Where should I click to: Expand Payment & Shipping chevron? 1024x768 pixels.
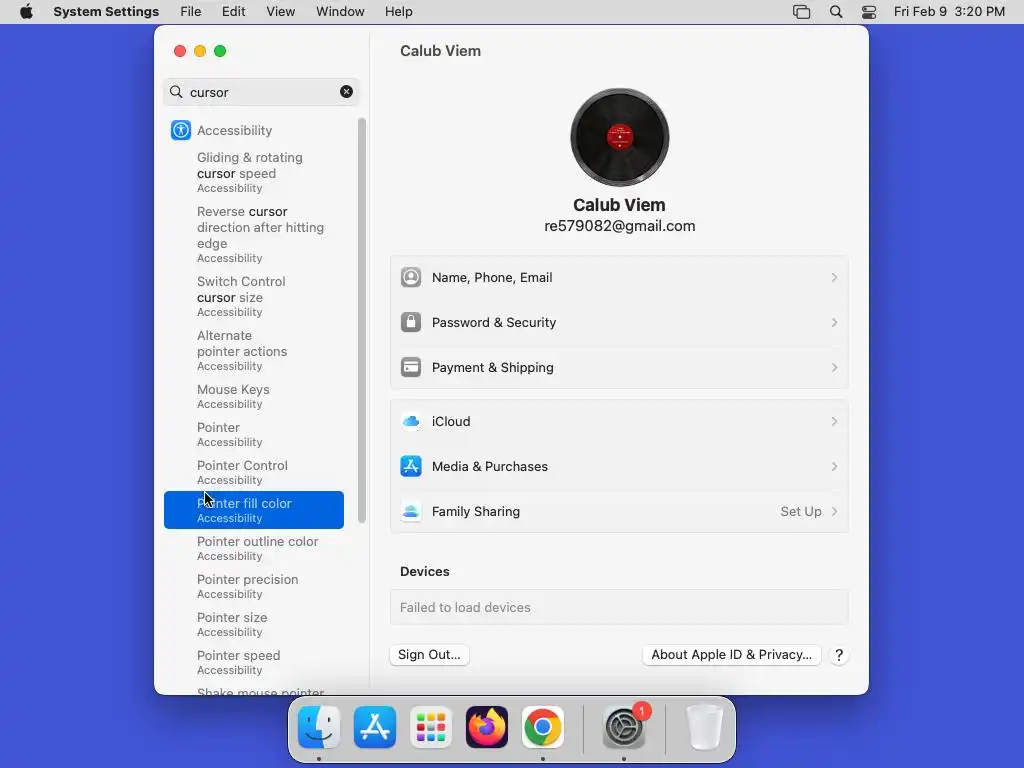[x=834, y=367]
